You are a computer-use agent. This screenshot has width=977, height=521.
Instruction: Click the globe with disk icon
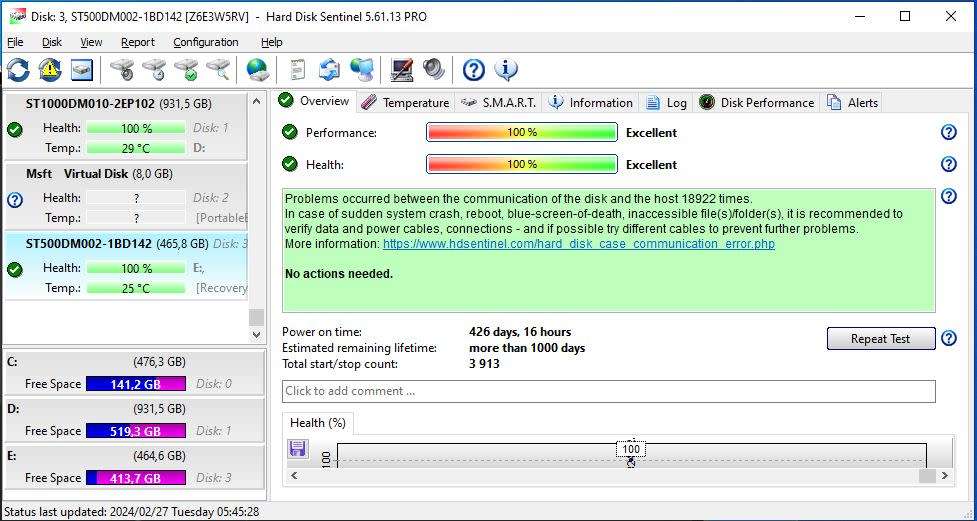257,70
